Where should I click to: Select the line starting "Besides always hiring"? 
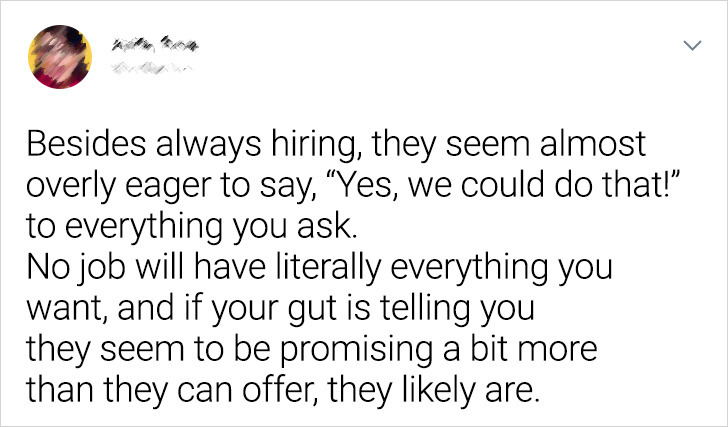(336, 144)
